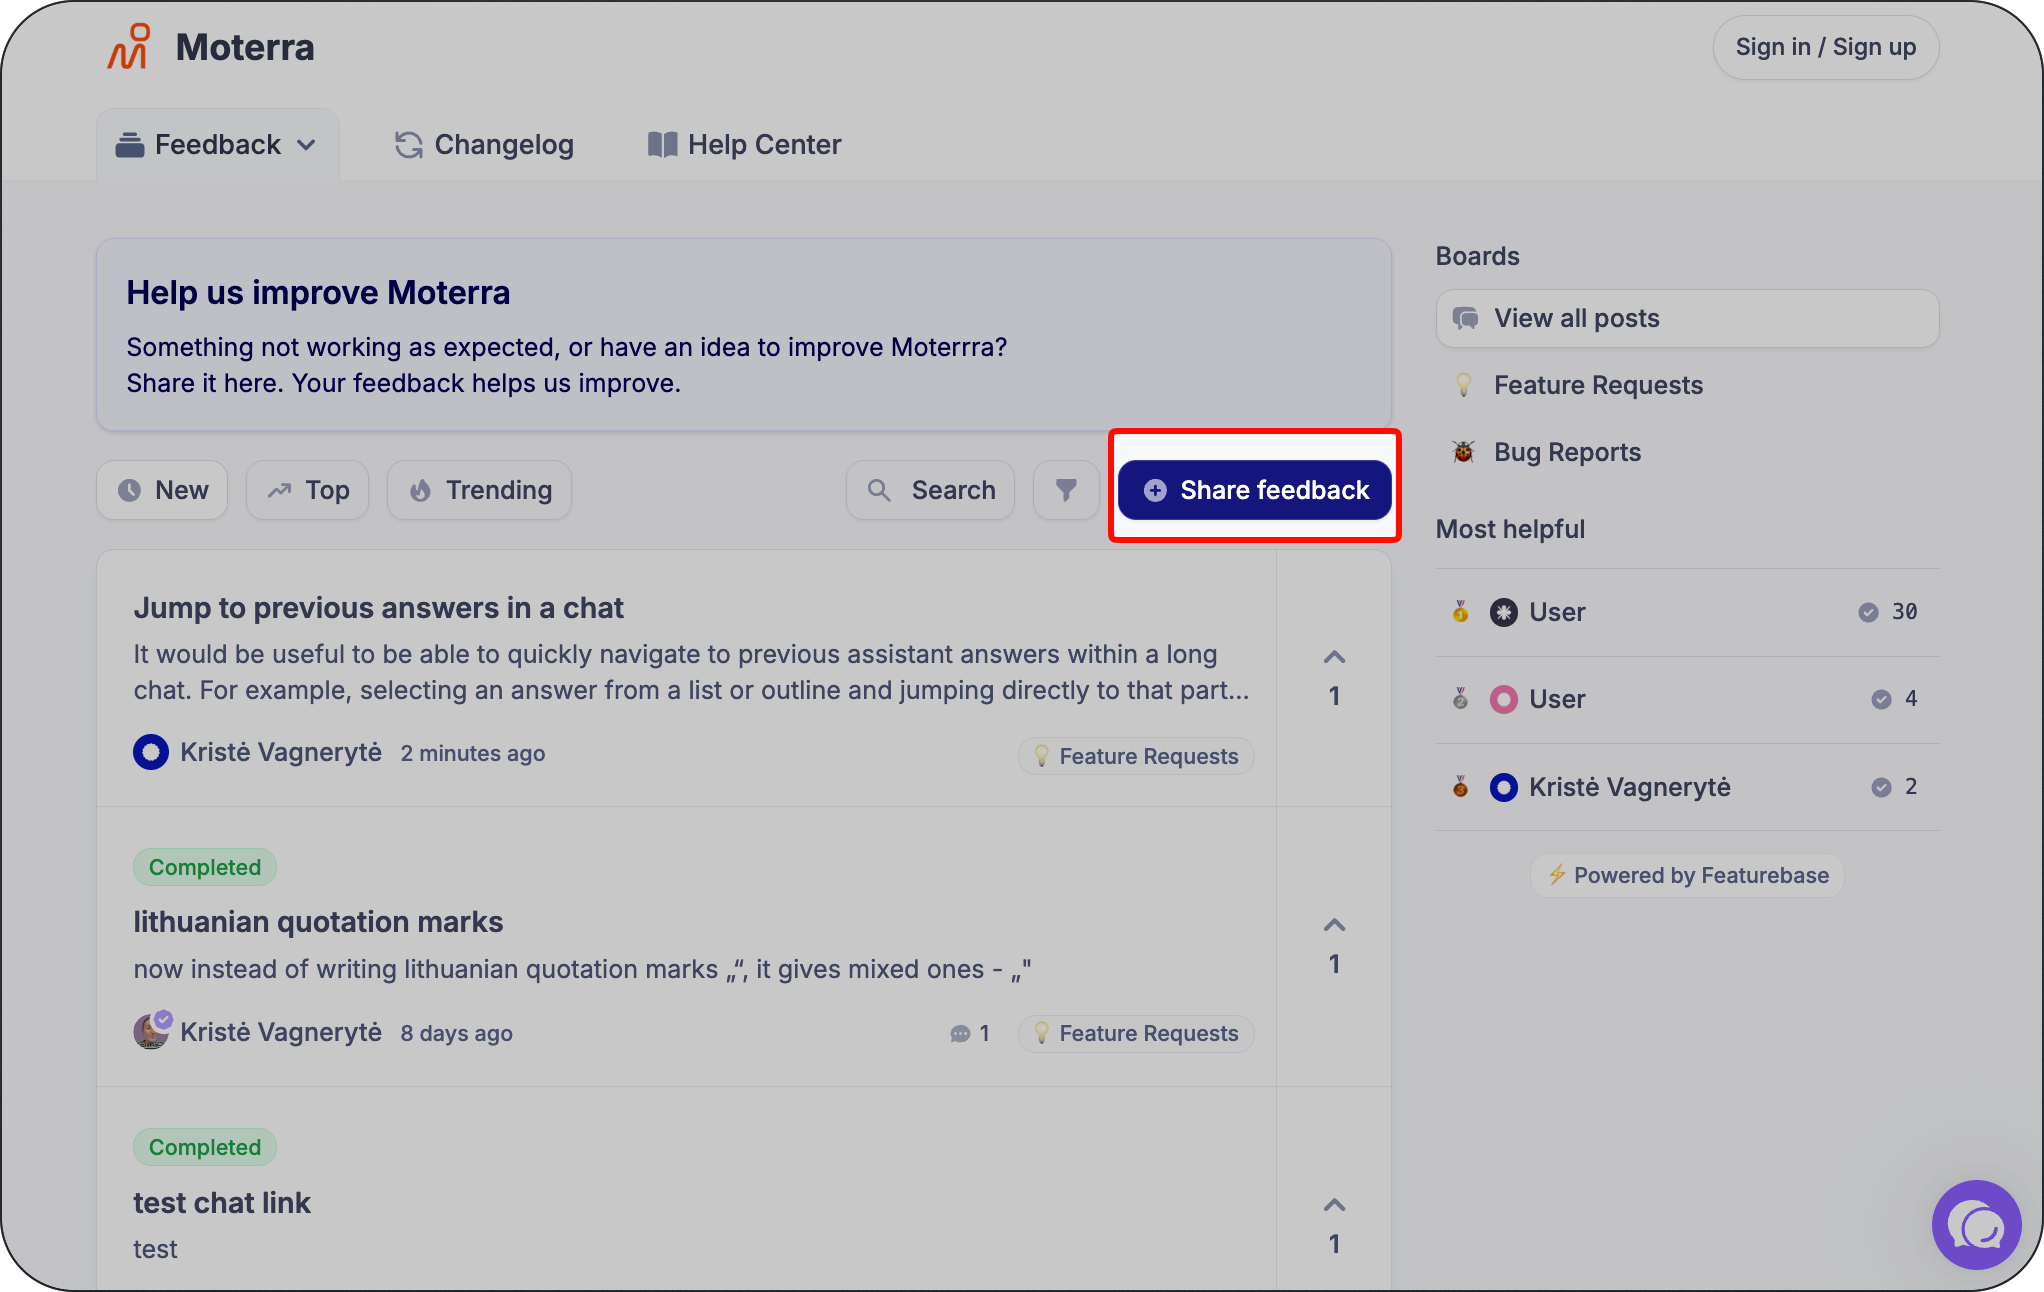Switch to the Changelog tab

484,145
